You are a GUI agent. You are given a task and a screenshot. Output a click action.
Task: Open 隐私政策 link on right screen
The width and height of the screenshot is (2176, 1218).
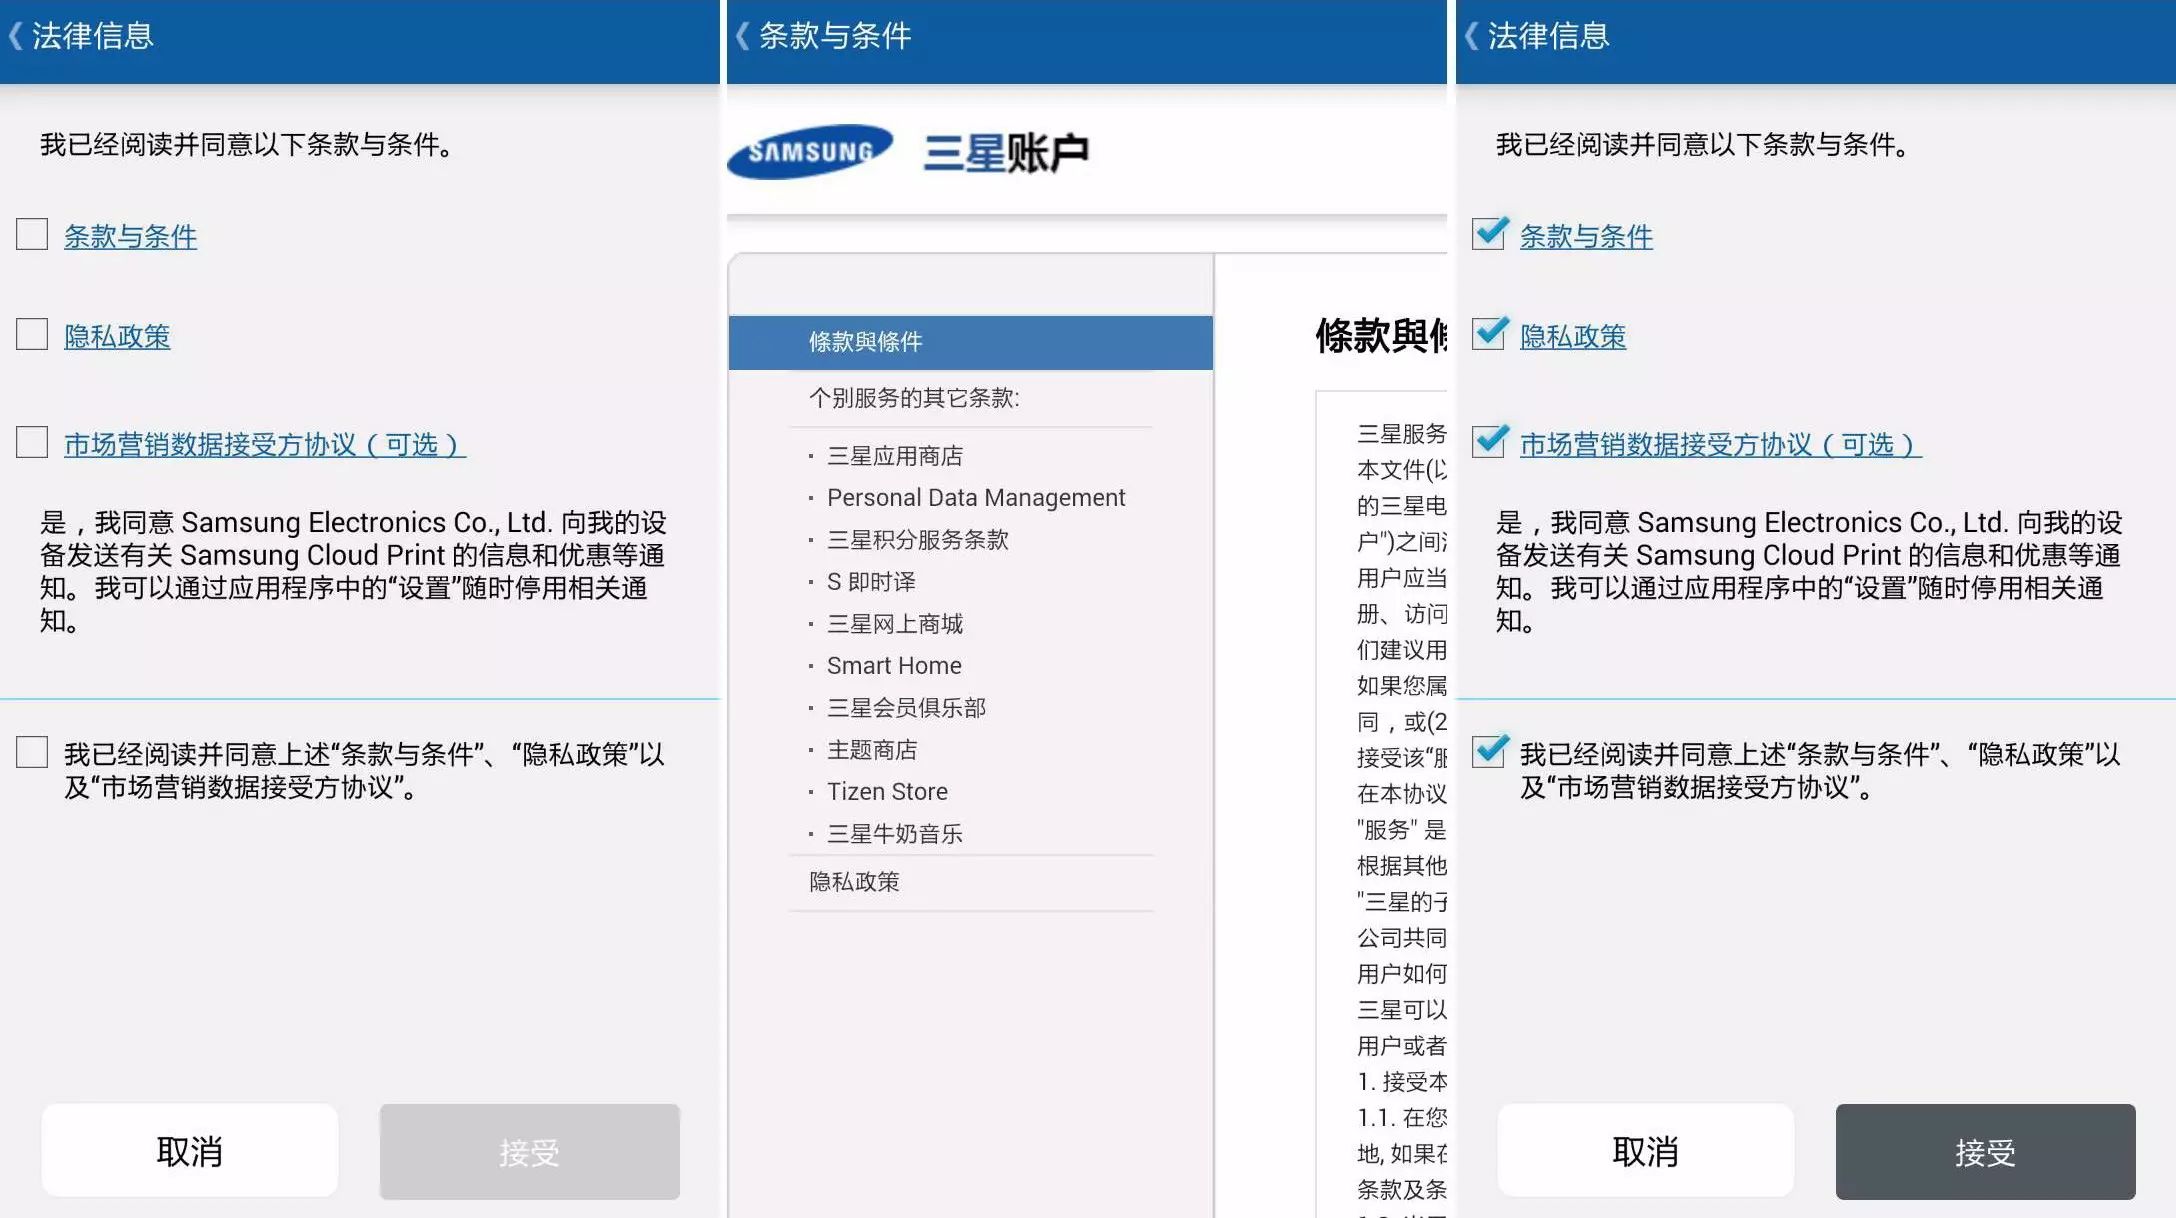point(1573,337)
